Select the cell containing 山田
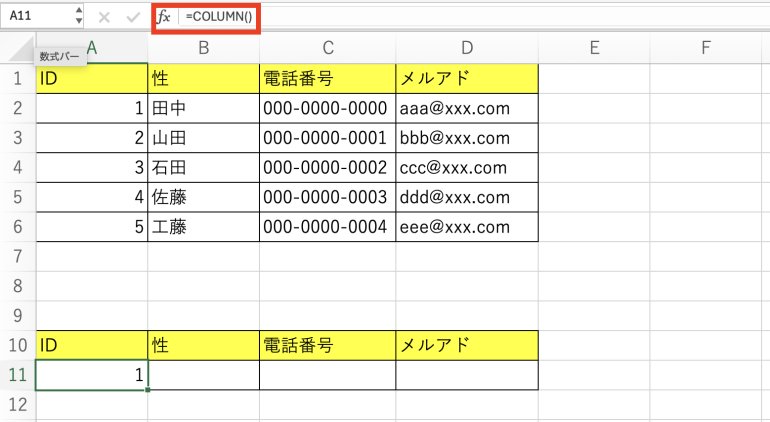Image resolution: width=770 pixels, height=422 pixels. pyautogui.click(x=203, y=138)
